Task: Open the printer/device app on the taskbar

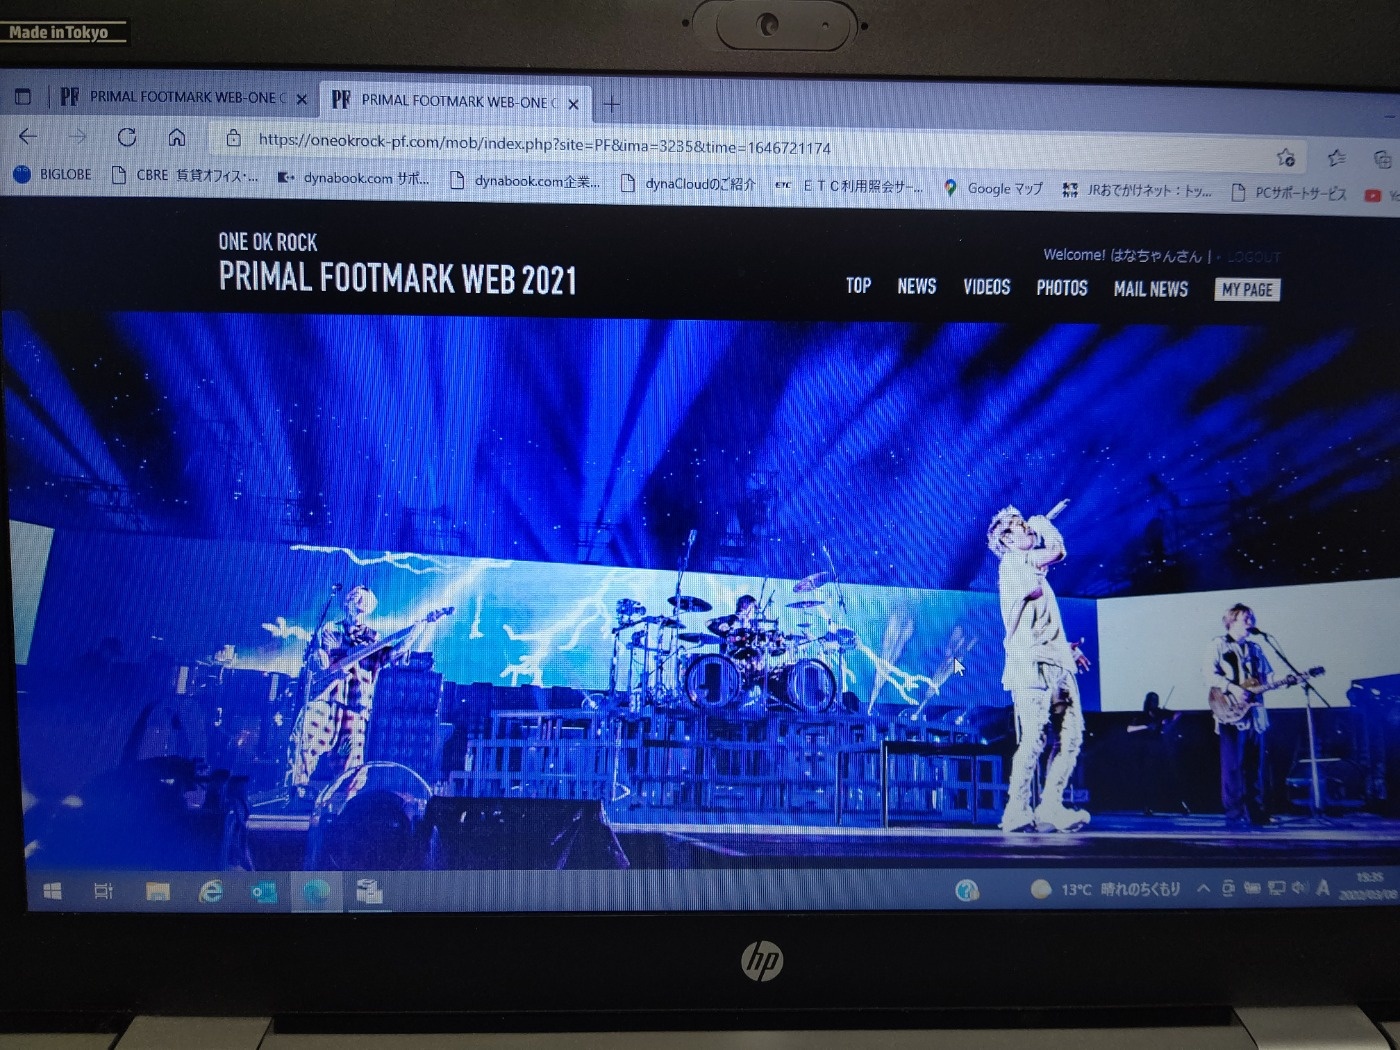Action: tap(370, 890)
